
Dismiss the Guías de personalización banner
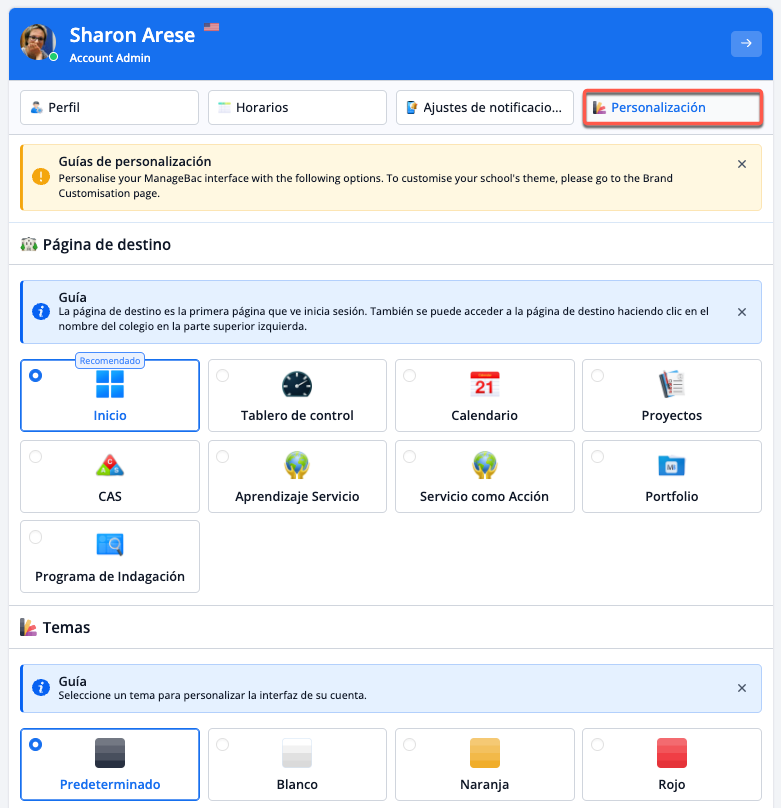tap(741, 164)
